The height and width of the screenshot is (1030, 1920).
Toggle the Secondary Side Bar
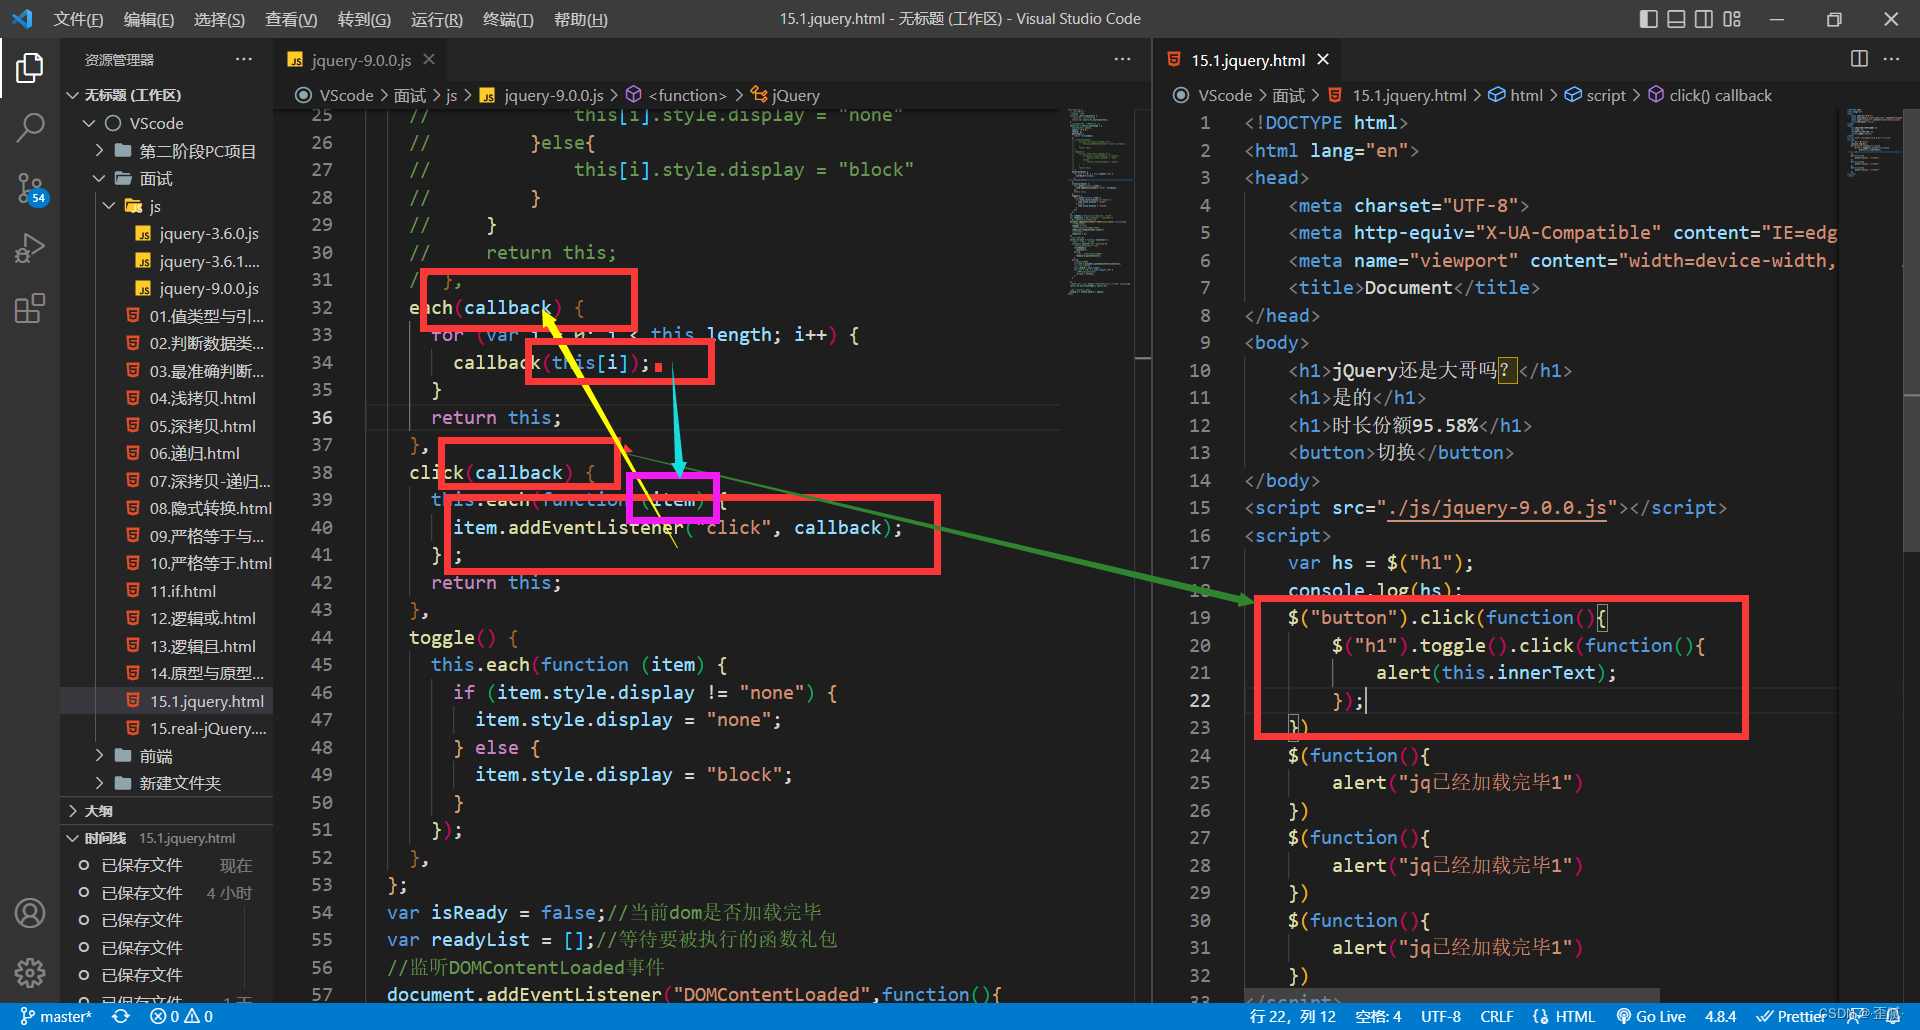point(1704,18)
